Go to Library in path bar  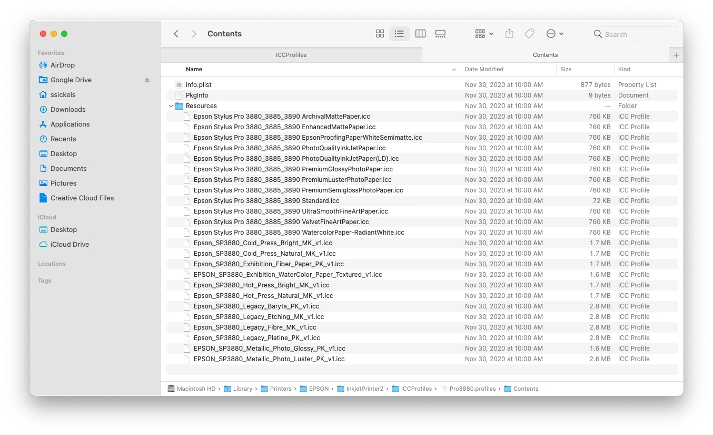(238, 389)
